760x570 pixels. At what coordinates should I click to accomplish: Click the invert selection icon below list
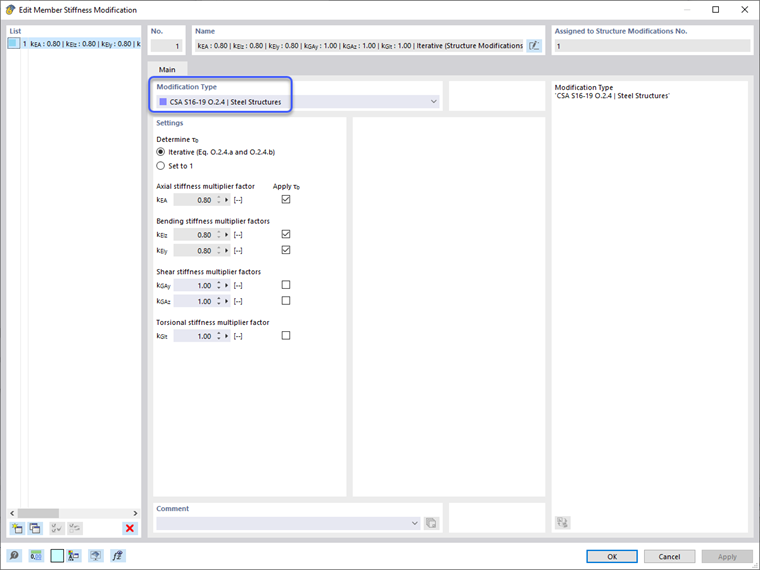(75, 528)
